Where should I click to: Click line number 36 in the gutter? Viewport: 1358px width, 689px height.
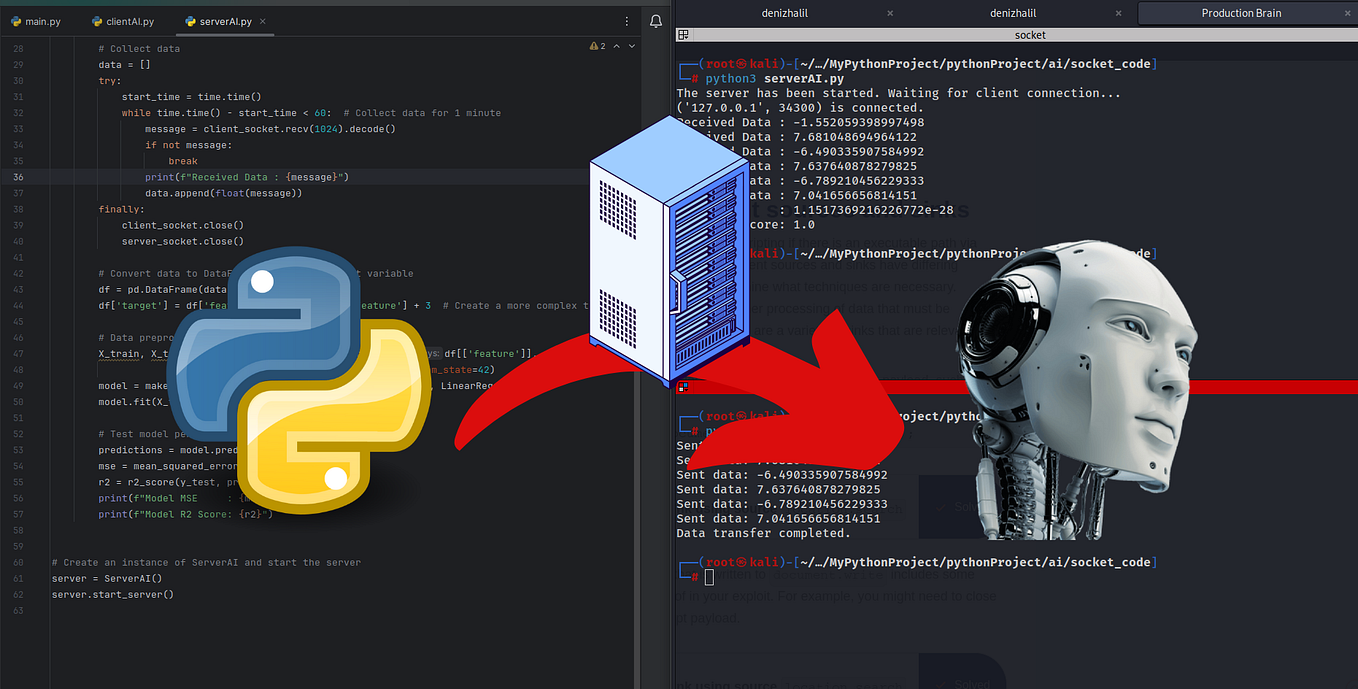[x=18, y=177]
